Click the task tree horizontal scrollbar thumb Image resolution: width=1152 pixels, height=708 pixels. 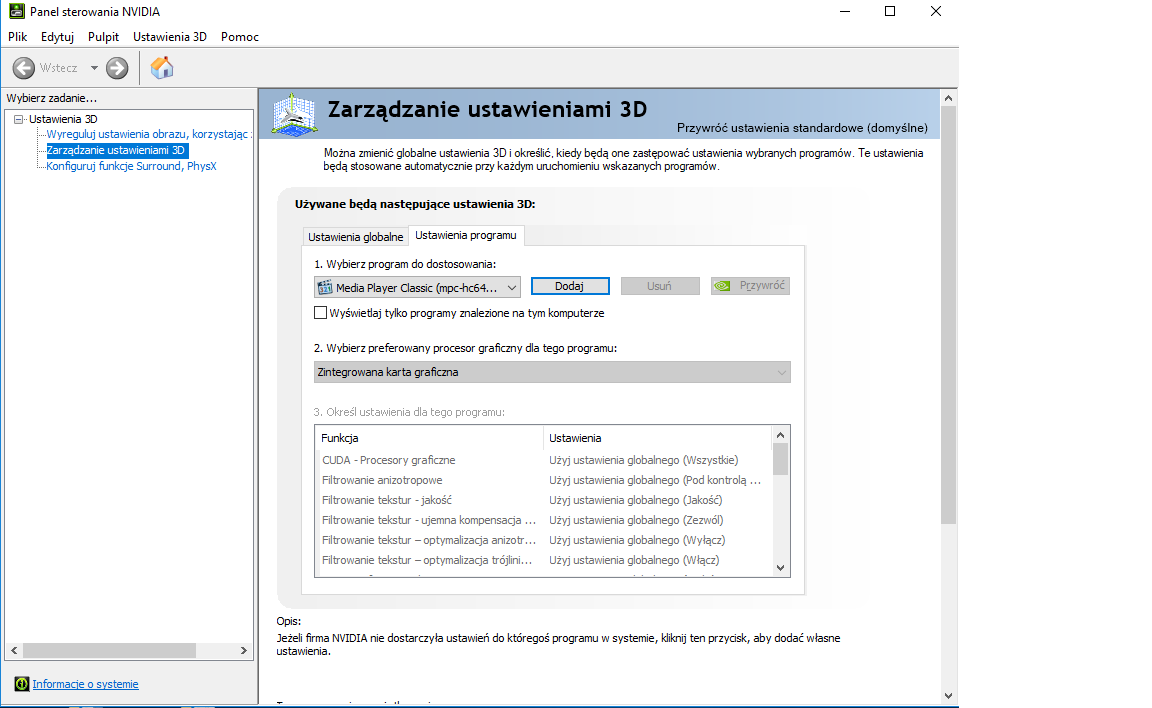109,651
